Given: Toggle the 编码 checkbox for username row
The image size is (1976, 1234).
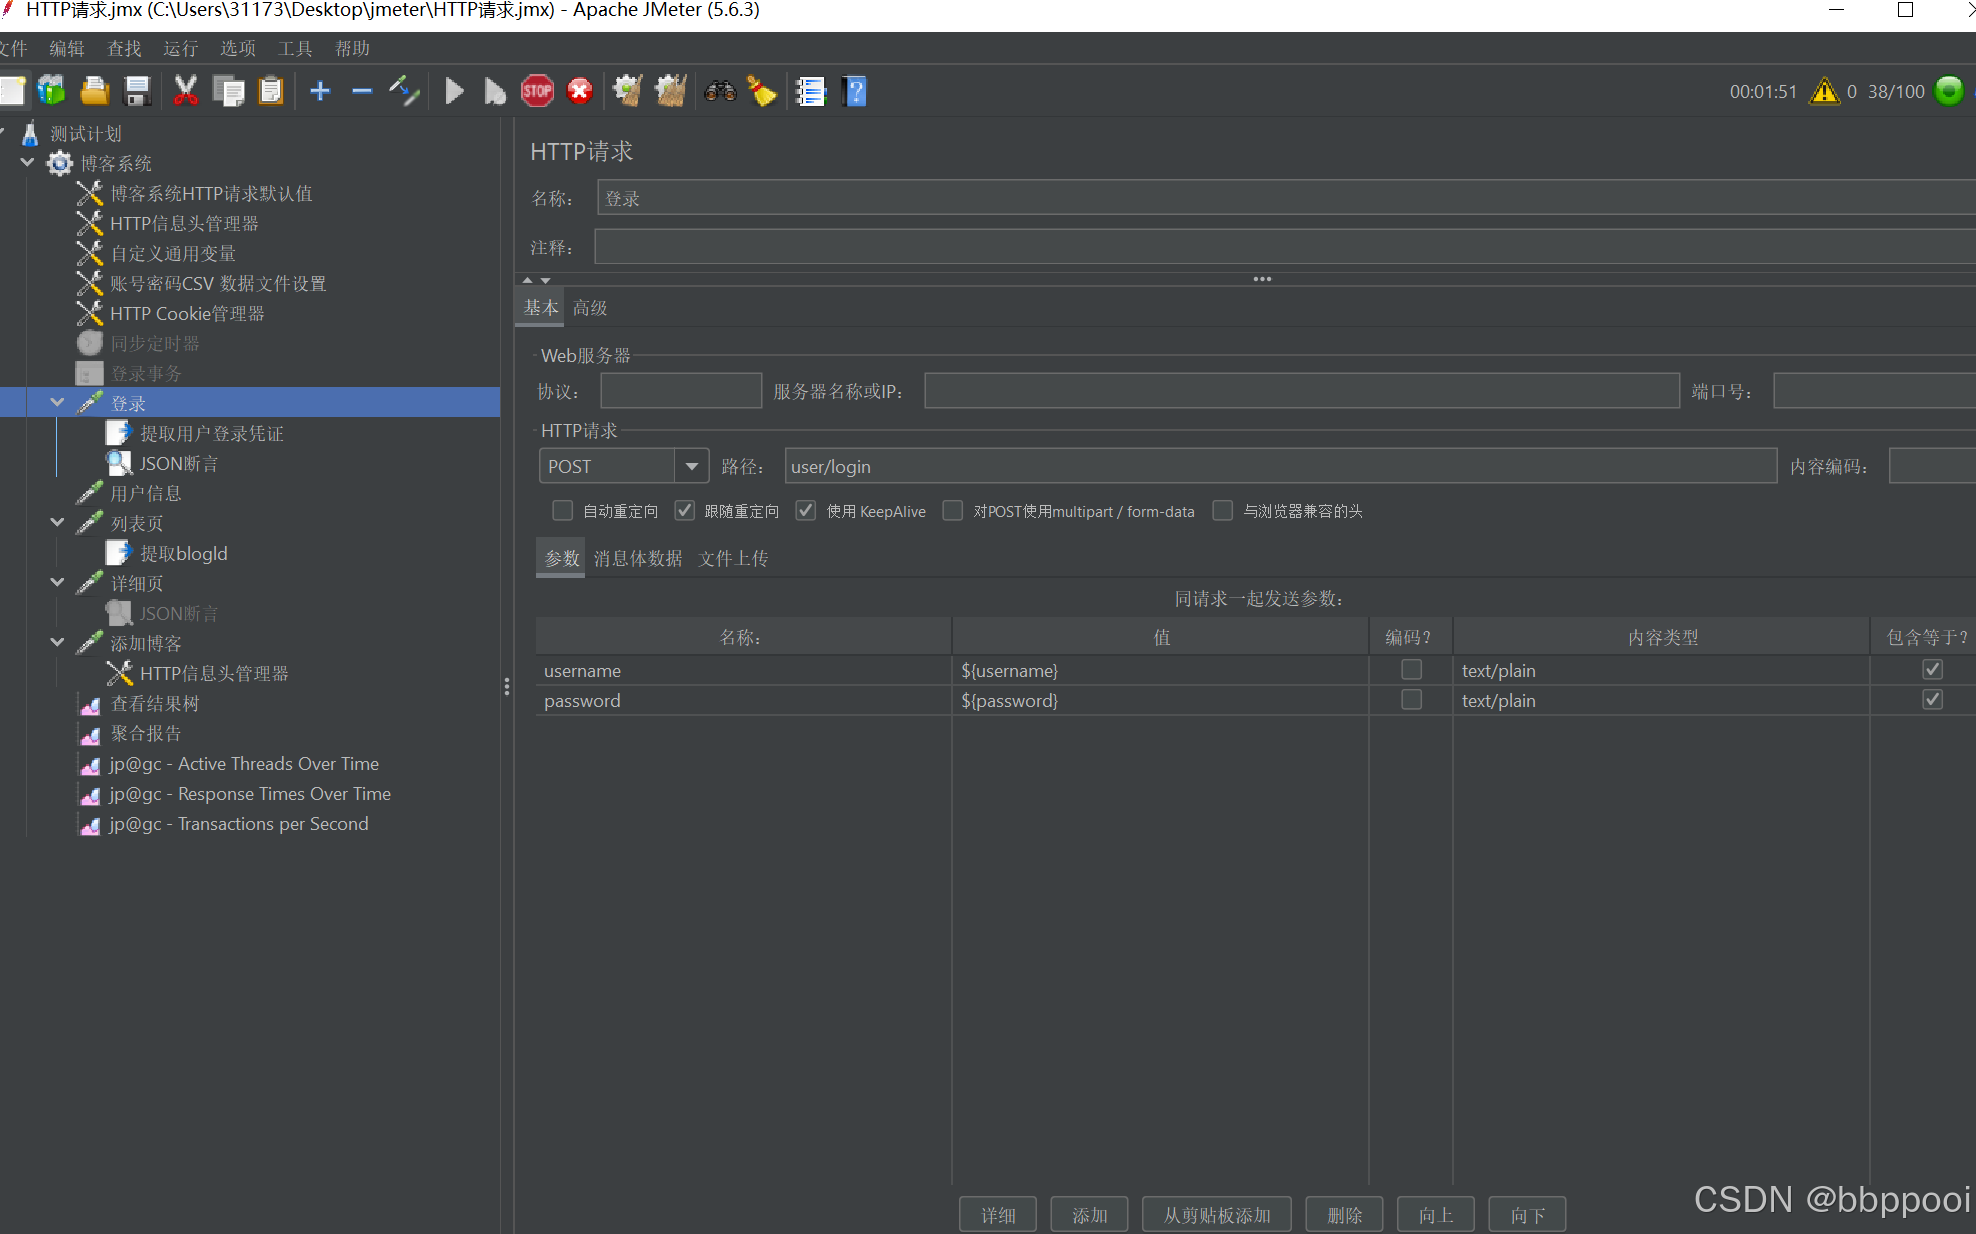Looking at the screenshot, I should coord(1411,670).
